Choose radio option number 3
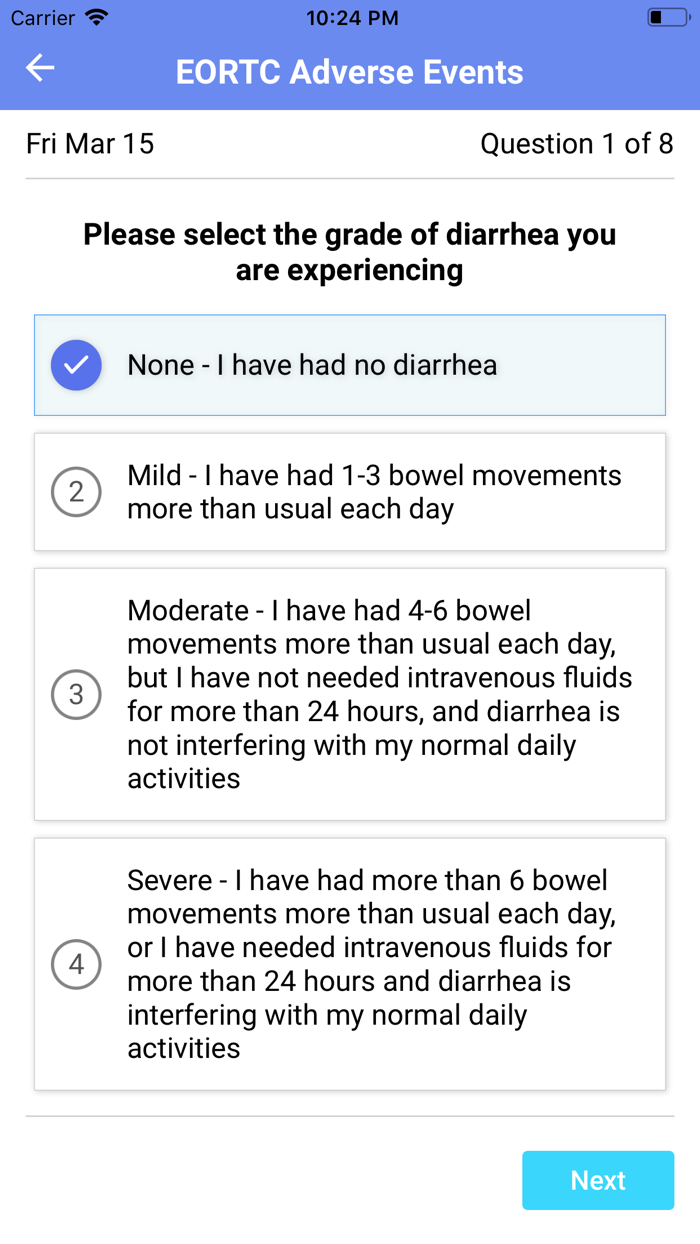Screen dimensions: 700x1244 [x=76, y=694]
